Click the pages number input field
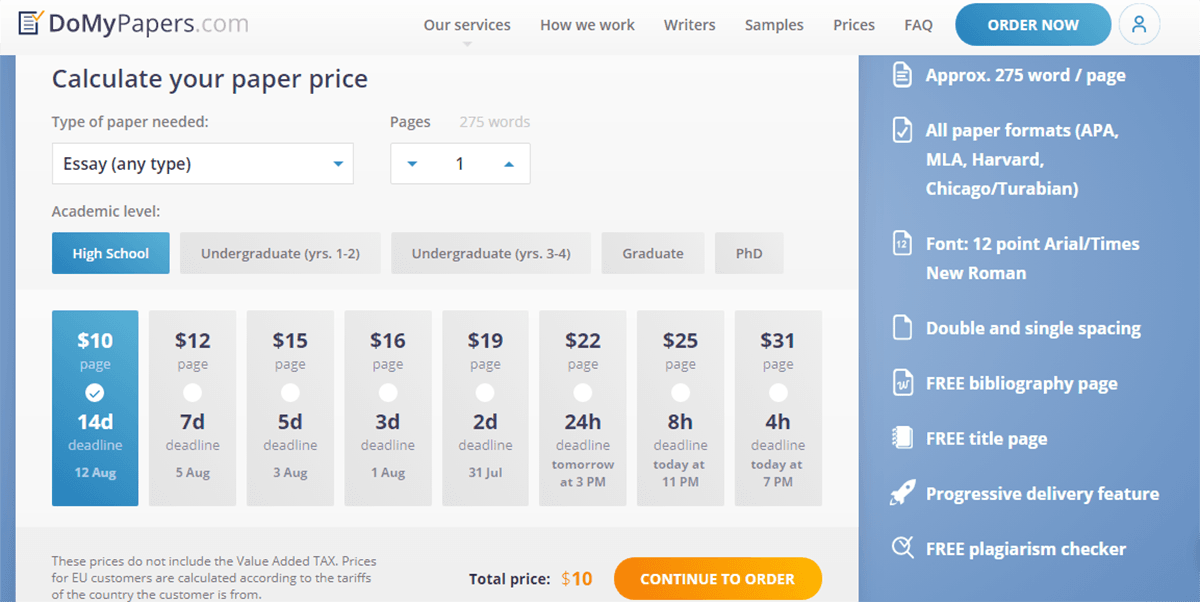Viewport: 1200px width, 602px height. (460, 164)
